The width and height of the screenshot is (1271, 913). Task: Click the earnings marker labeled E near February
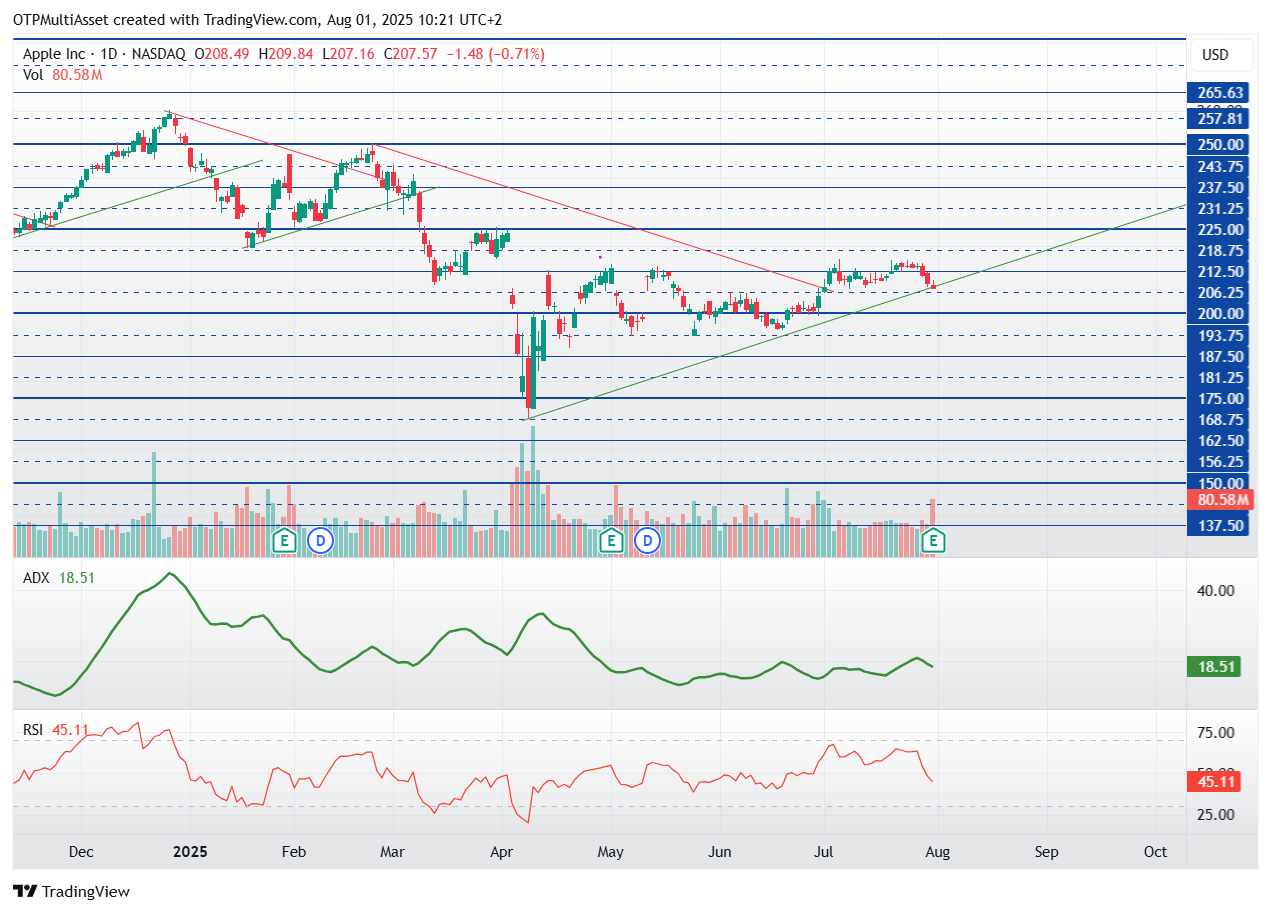click(284, 540)
